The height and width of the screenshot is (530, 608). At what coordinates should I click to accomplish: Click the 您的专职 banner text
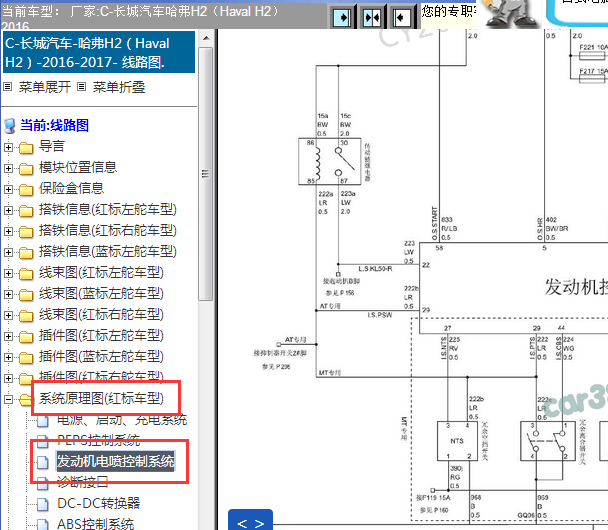pos(449,12)
